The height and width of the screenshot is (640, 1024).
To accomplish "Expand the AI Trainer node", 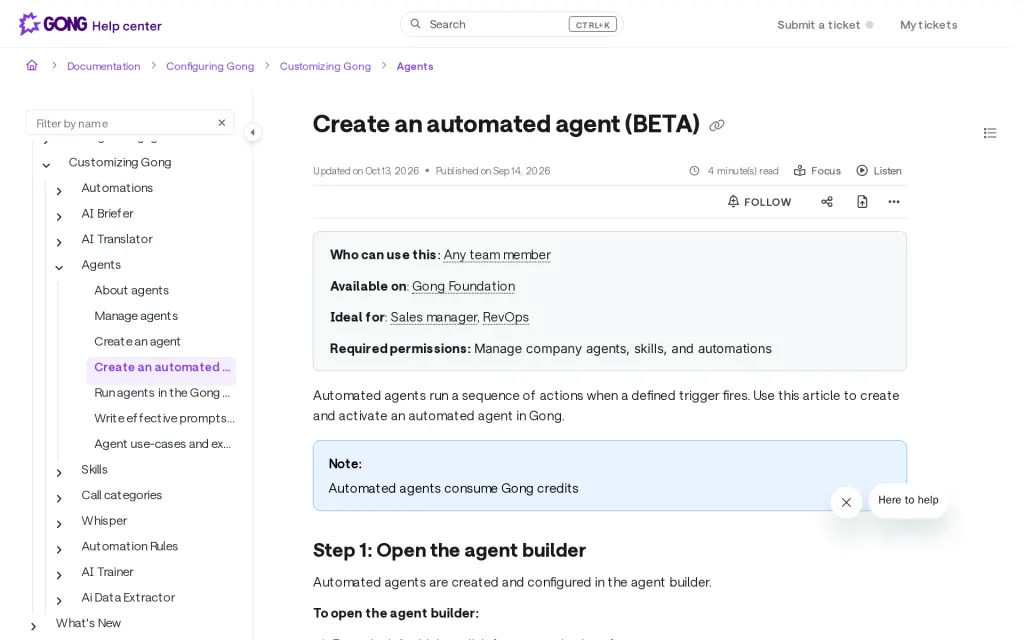I will tap(59, 575).
